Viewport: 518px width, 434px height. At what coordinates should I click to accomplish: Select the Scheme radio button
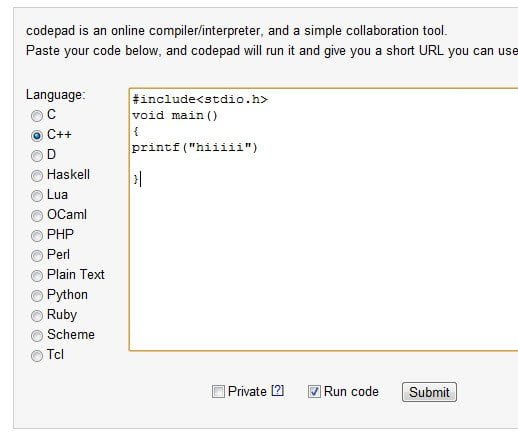(37, 336)
